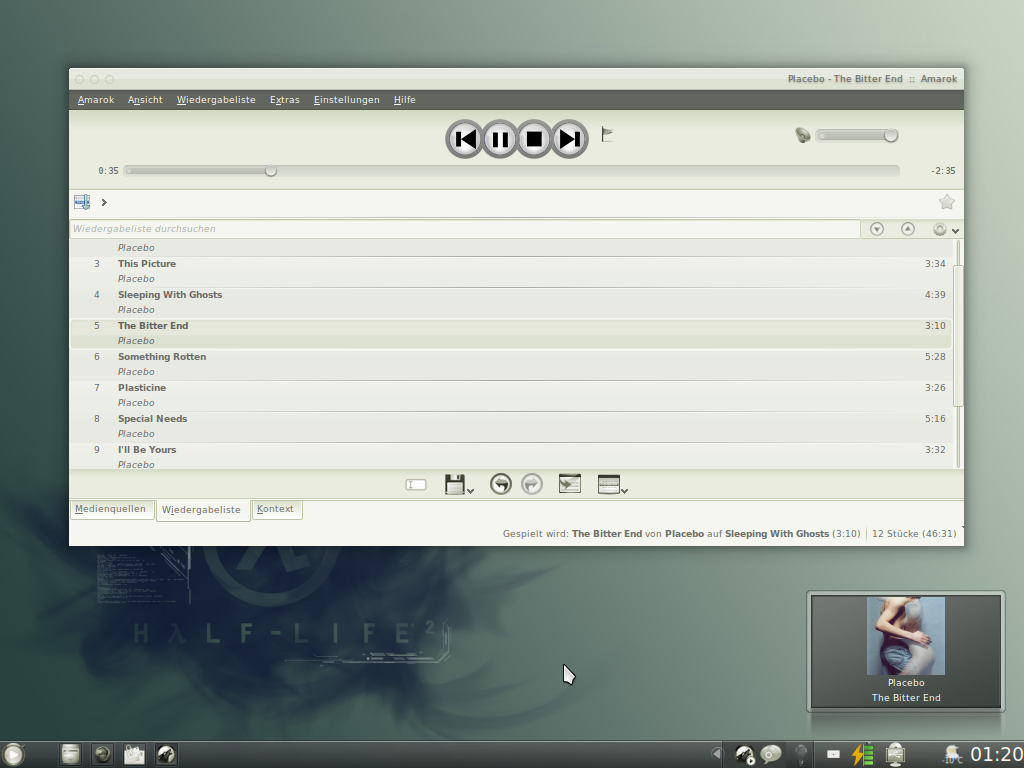Open the track progression dropdown arrow
This screenshot has height=768, width=1024.
coord(624,490)
